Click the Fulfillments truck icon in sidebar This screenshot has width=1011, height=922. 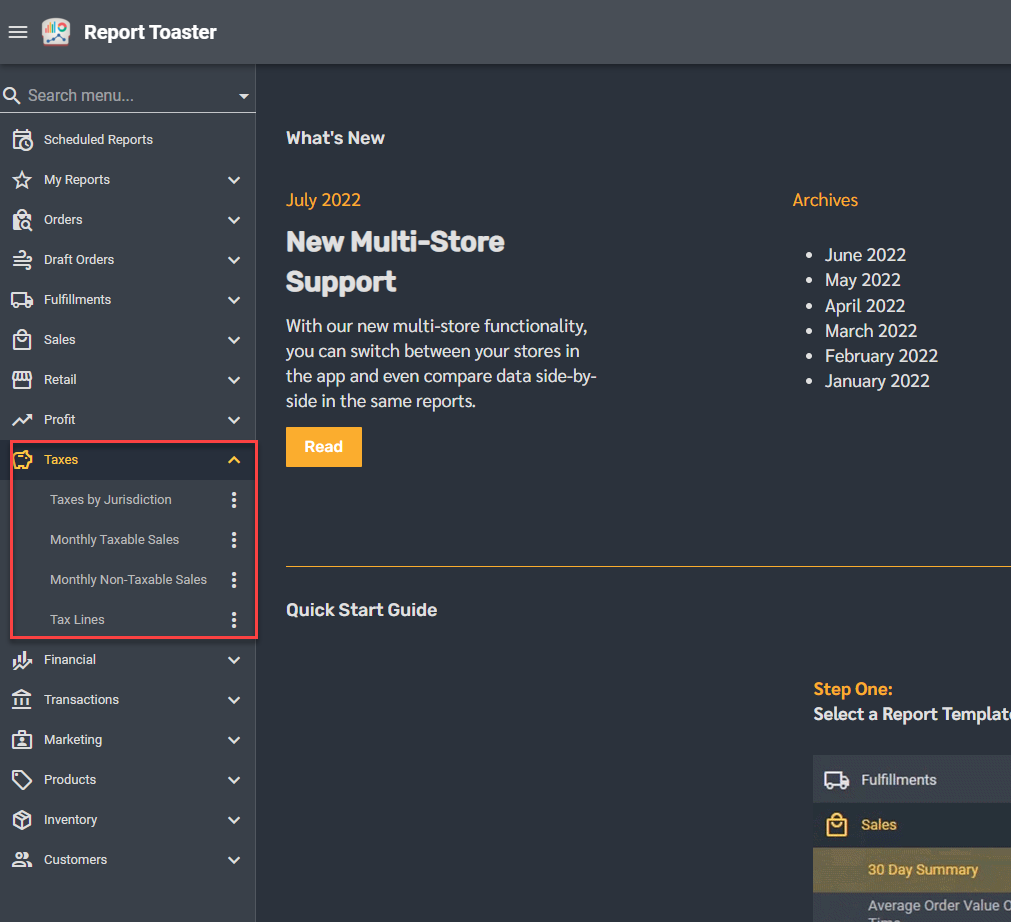coord(22,300)
